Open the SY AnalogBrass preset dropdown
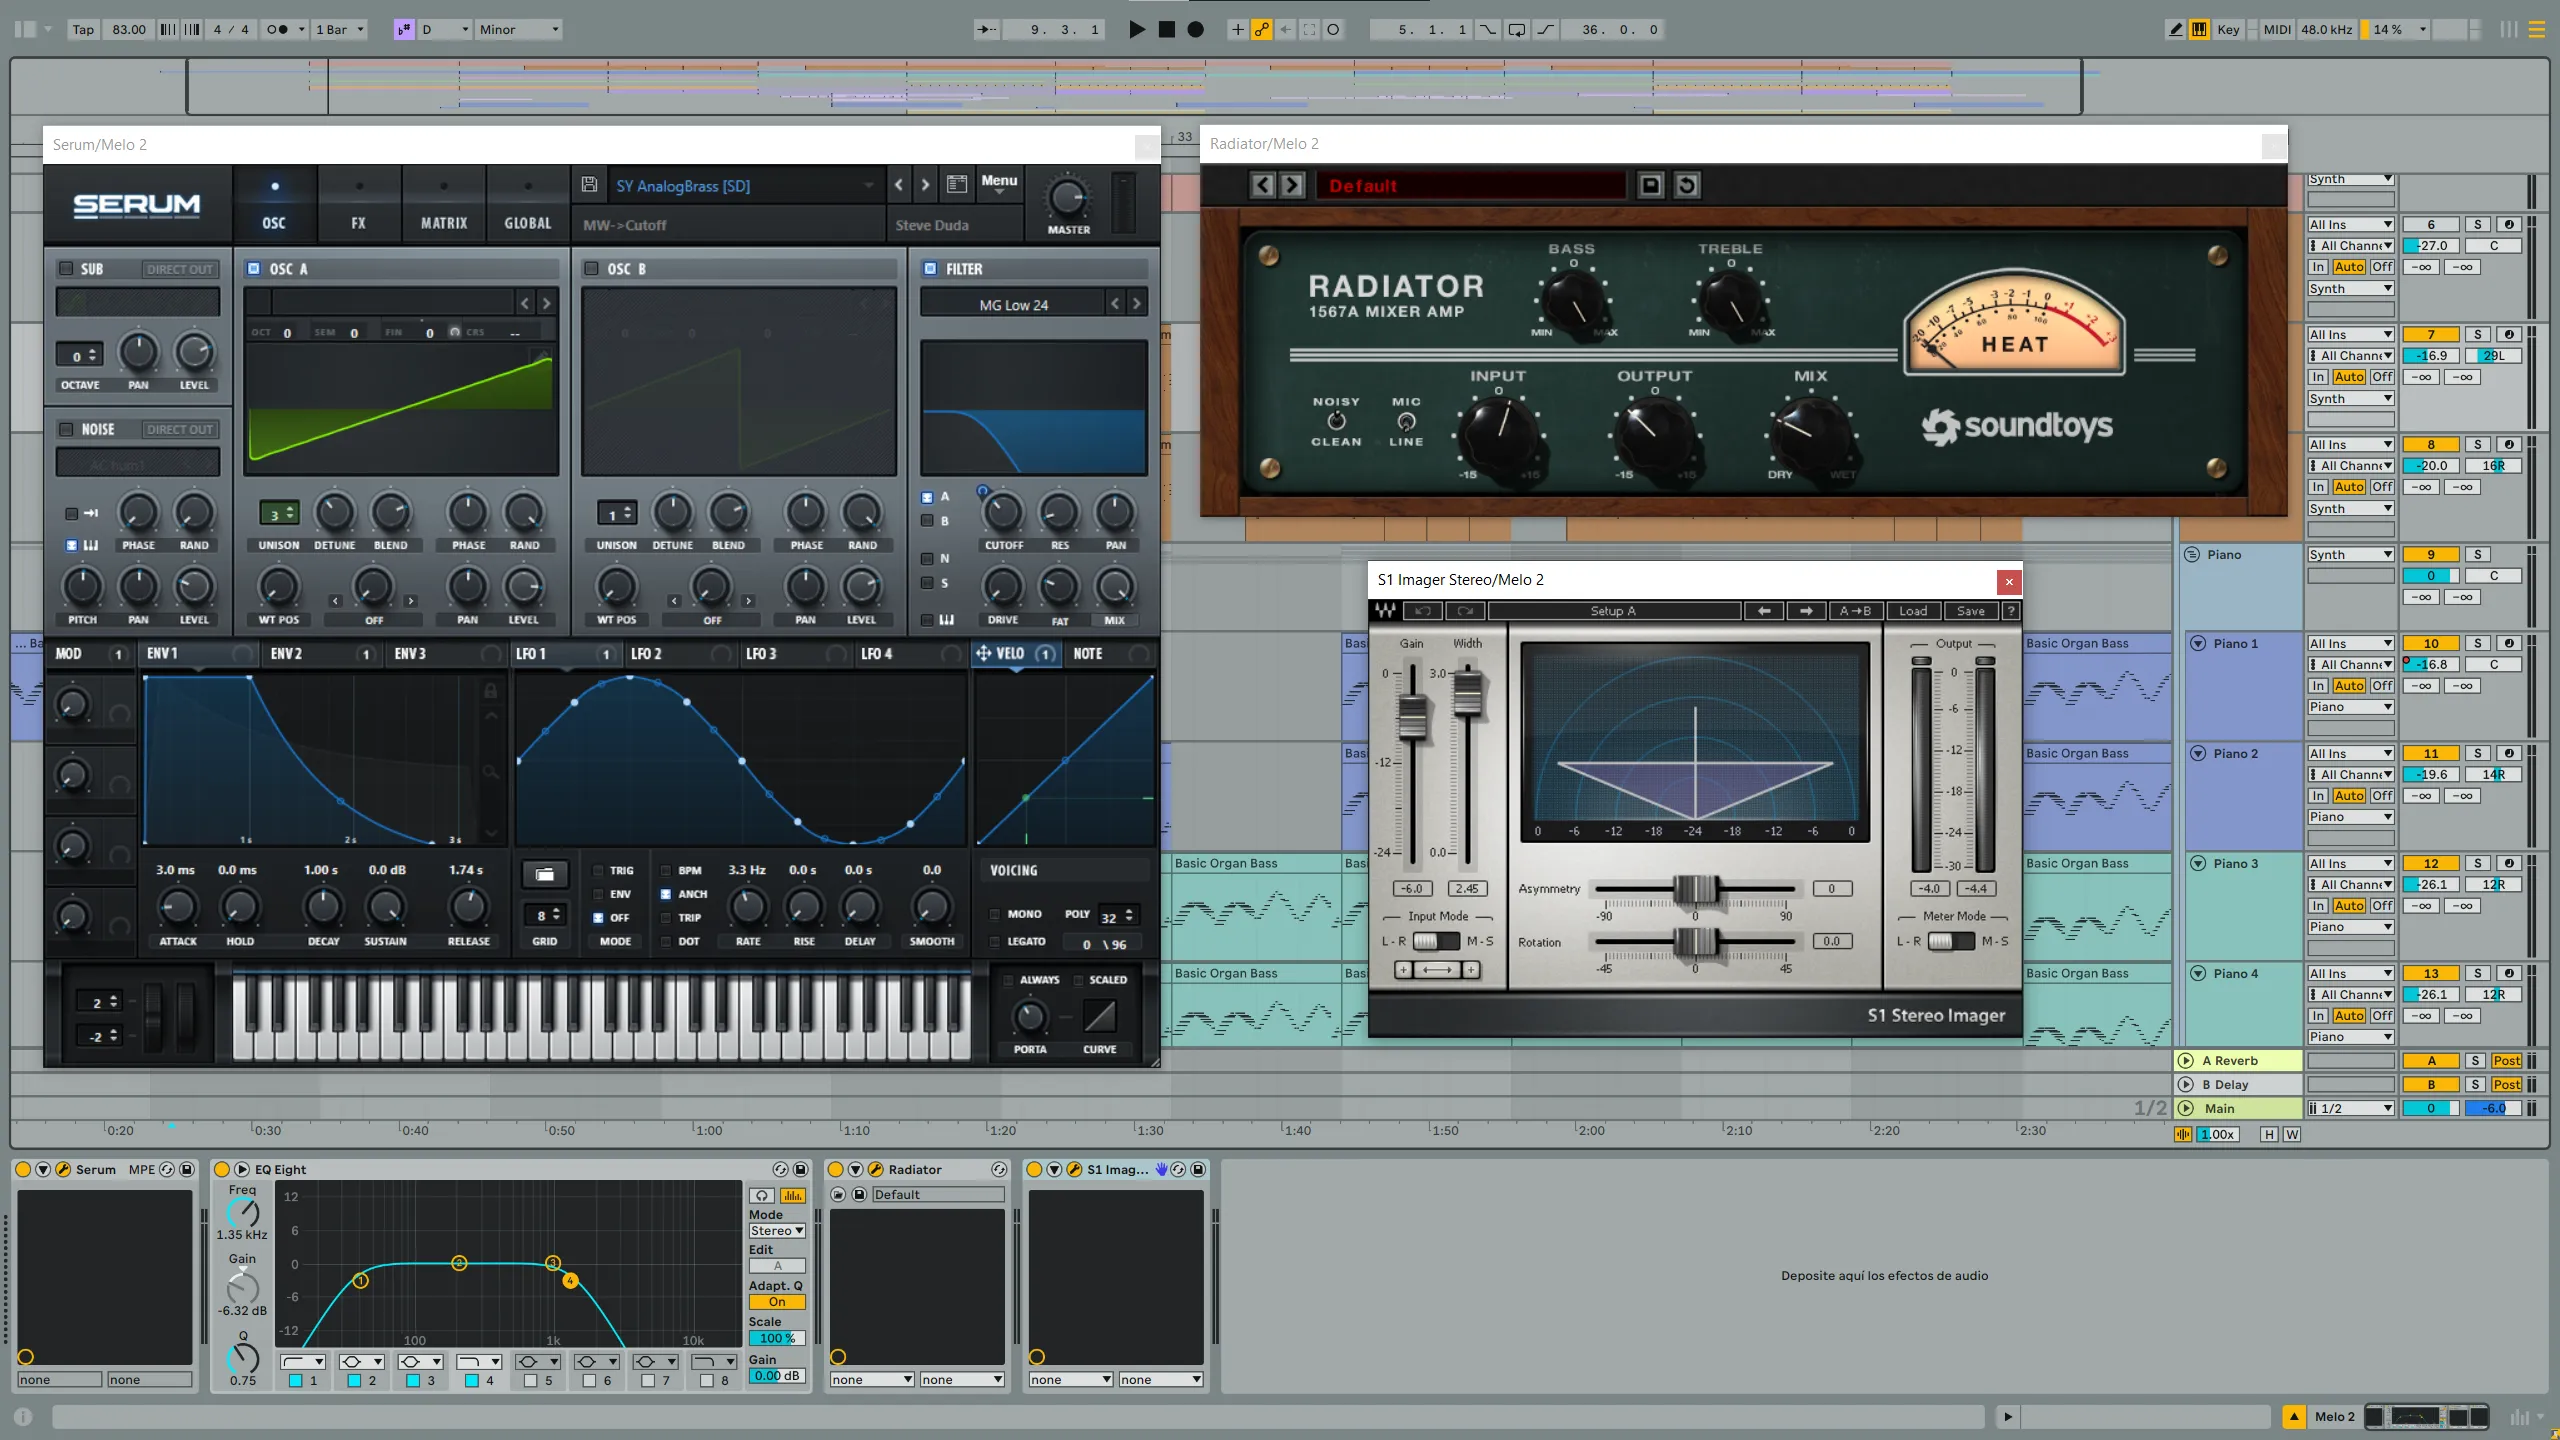This screenshot has width=2560, height=1440. point(744,186)
